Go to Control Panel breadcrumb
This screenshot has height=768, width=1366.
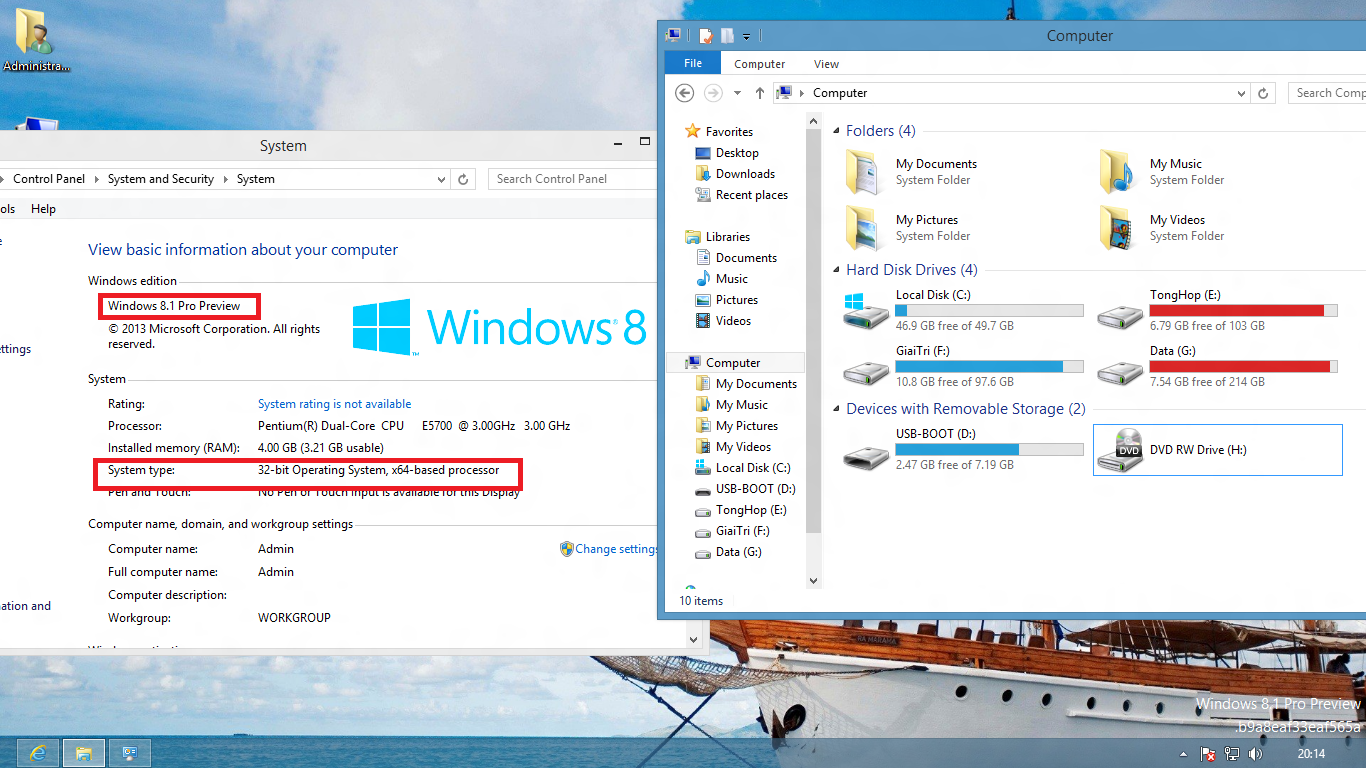click(x=49, y=179)
